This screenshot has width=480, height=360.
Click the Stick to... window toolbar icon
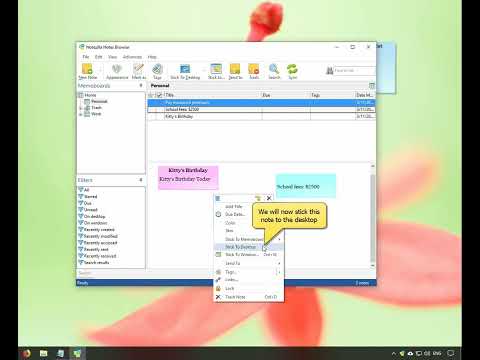point(216,71)
